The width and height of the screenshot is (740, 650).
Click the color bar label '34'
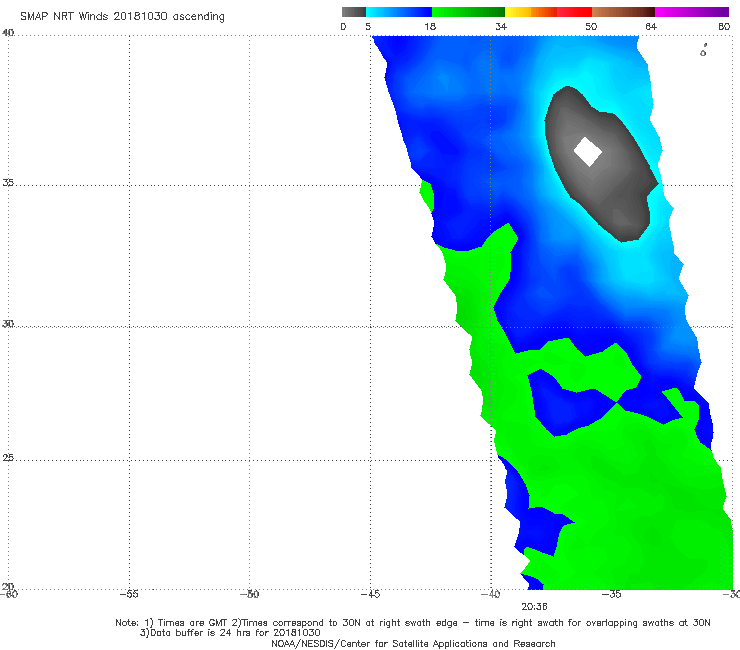501,27
